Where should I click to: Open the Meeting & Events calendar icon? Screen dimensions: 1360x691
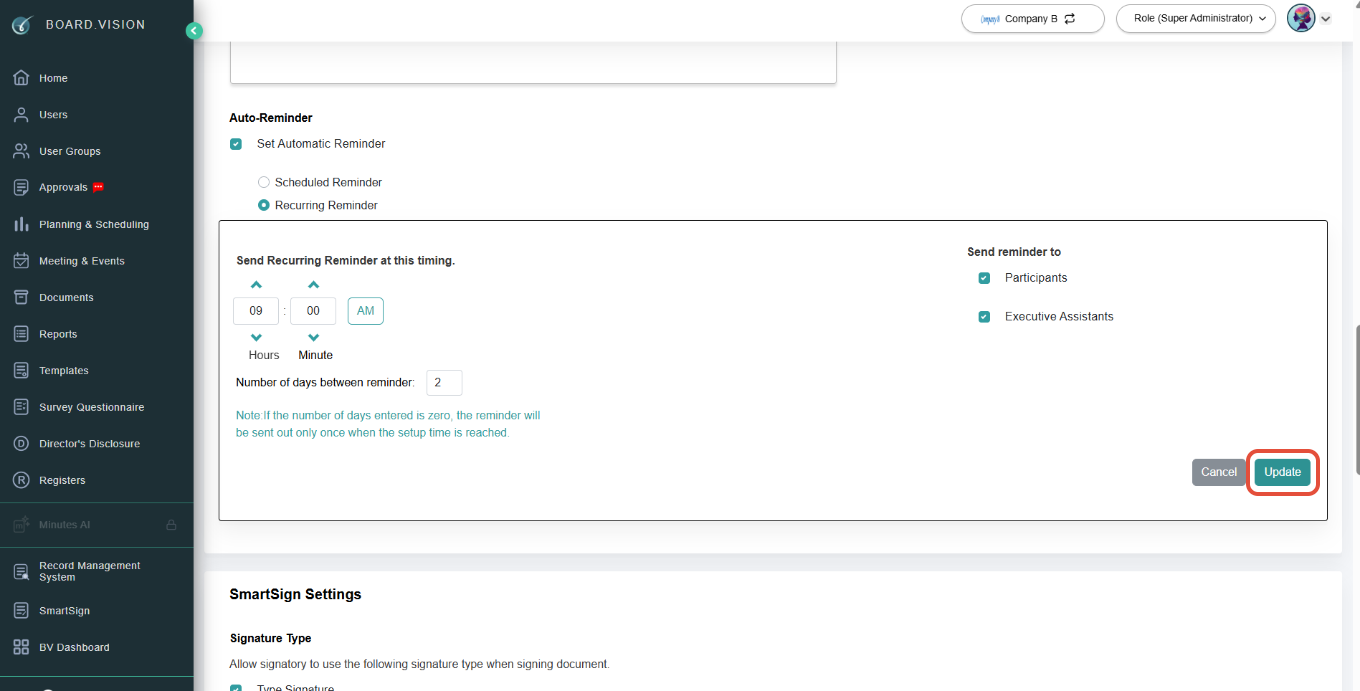[x=21, y=261]
